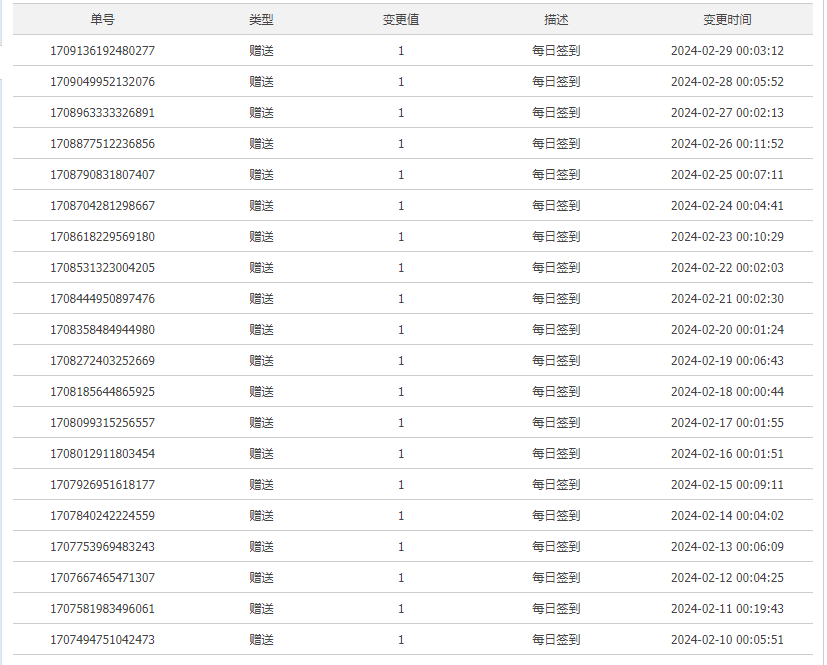Click order number 1708704281298667
The image size is (827, 665).
(x=102, y=206)
